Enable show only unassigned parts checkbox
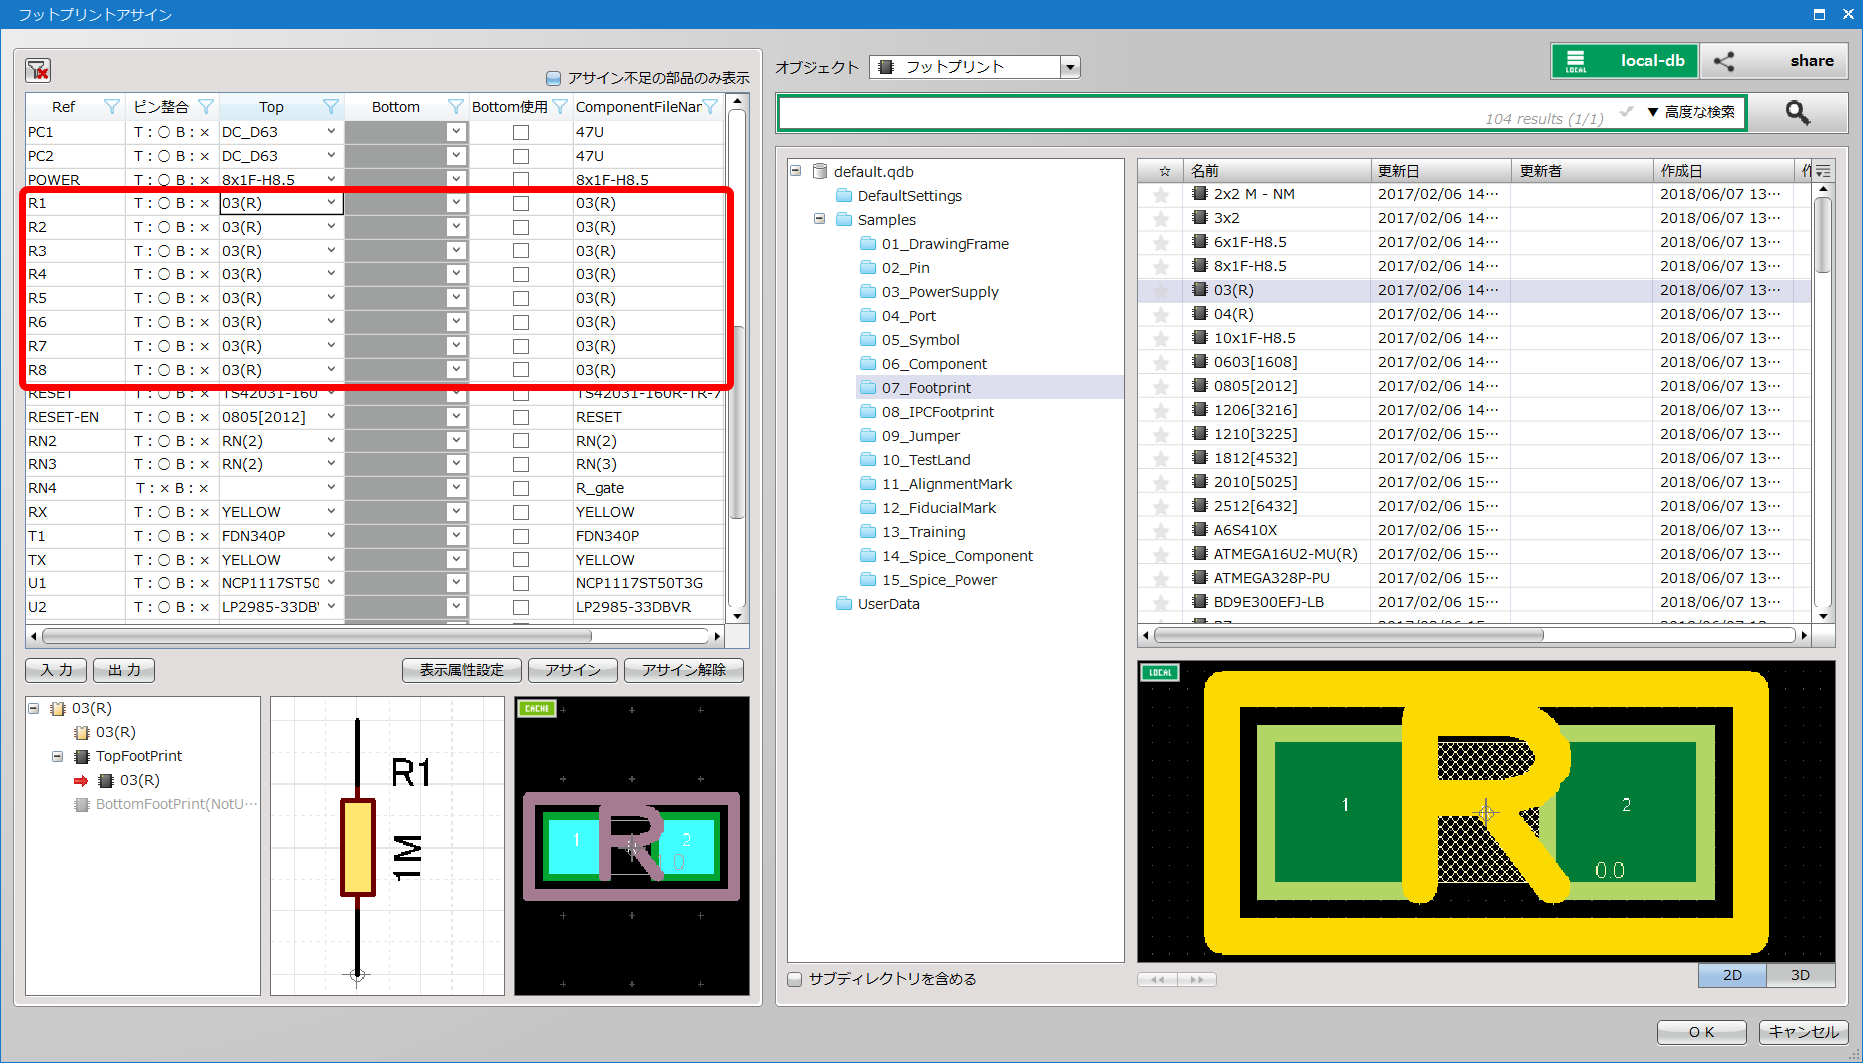This screenshot has height=1063, width=1863. [553, 78]
